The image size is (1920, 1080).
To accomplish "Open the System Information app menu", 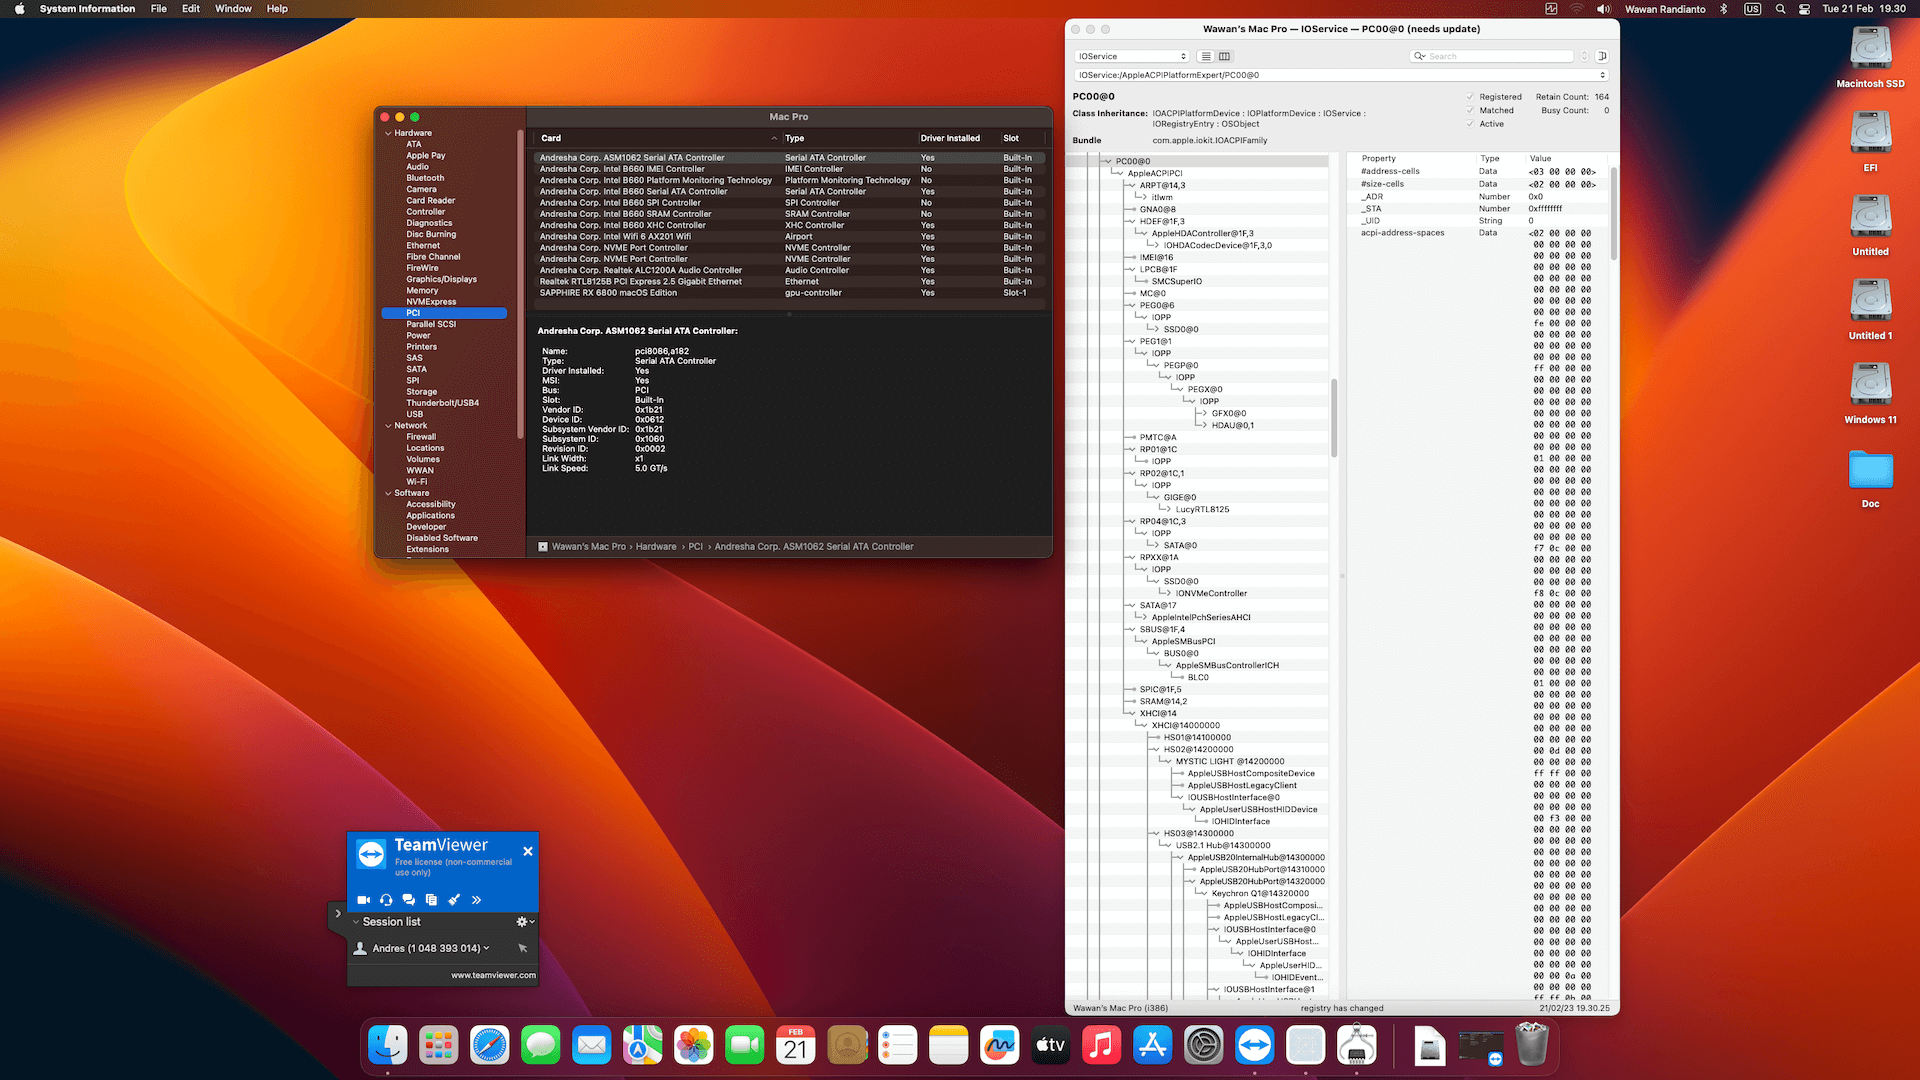I will 87,9.
